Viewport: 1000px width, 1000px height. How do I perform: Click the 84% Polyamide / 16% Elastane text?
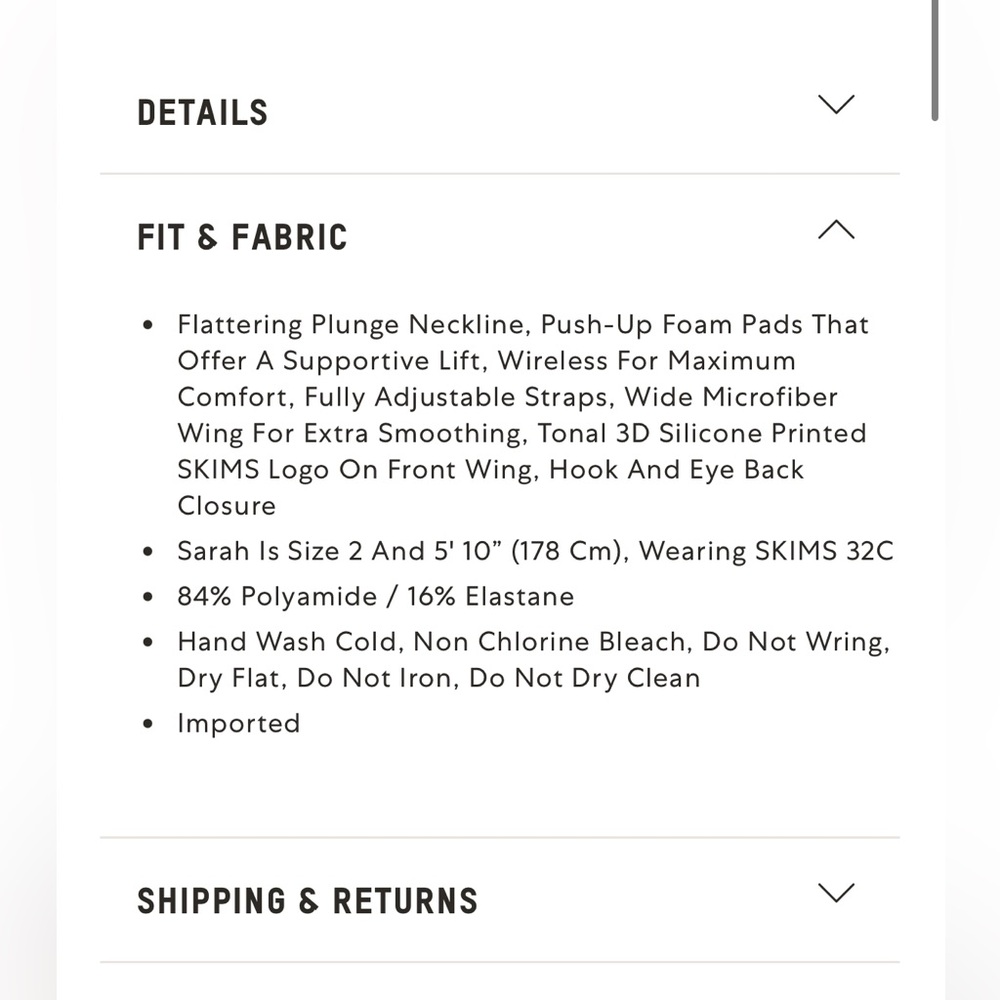pyautogui.click(x=376, y=597)
